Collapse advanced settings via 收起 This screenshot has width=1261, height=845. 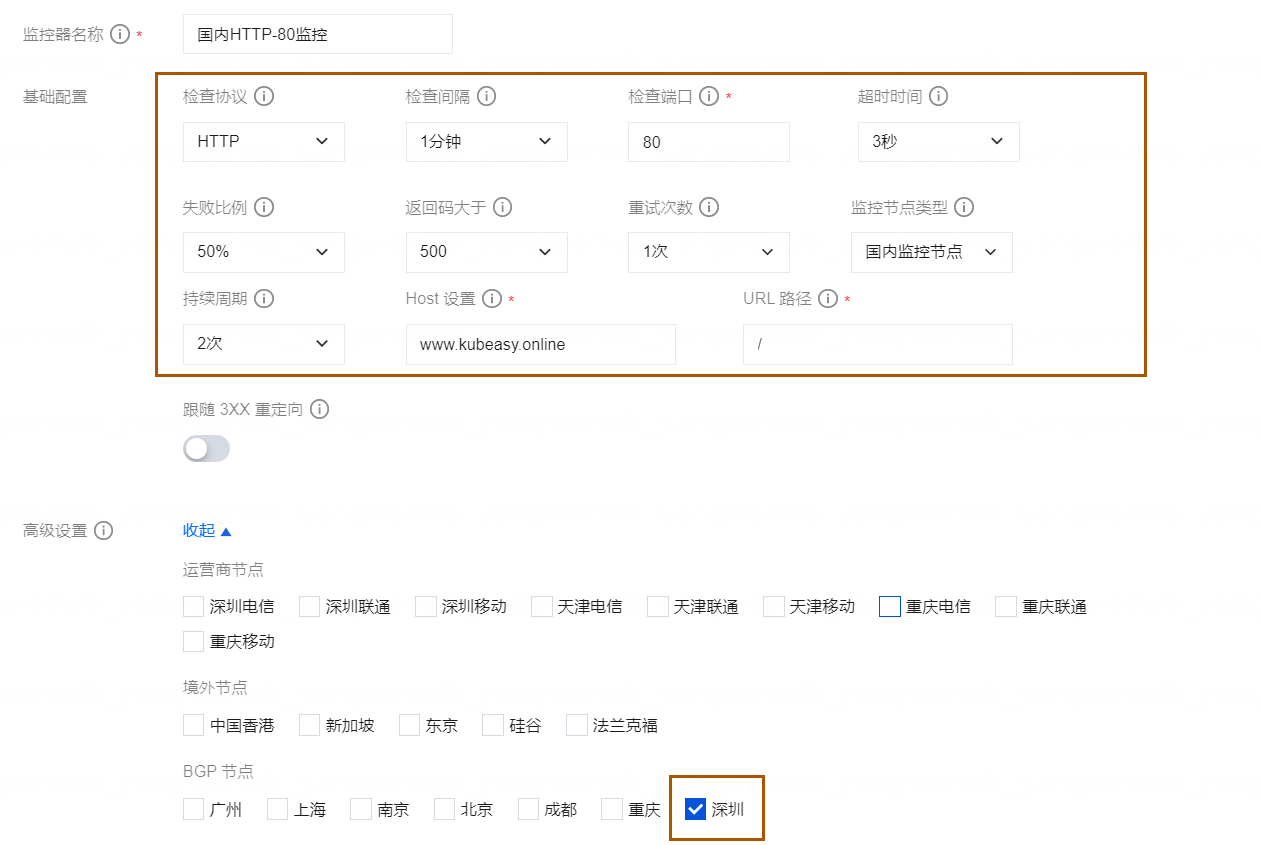coord(207,531)
